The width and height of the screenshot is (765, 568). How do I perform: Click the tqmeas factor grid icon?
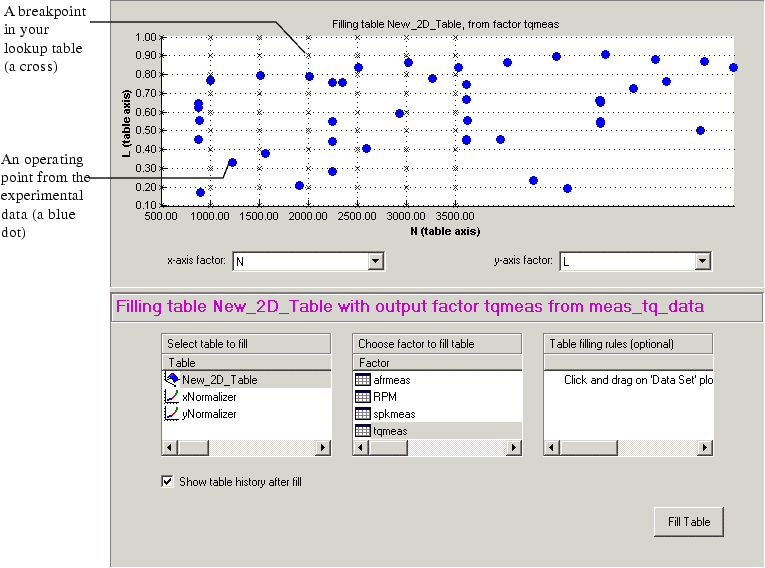point(362,431)
